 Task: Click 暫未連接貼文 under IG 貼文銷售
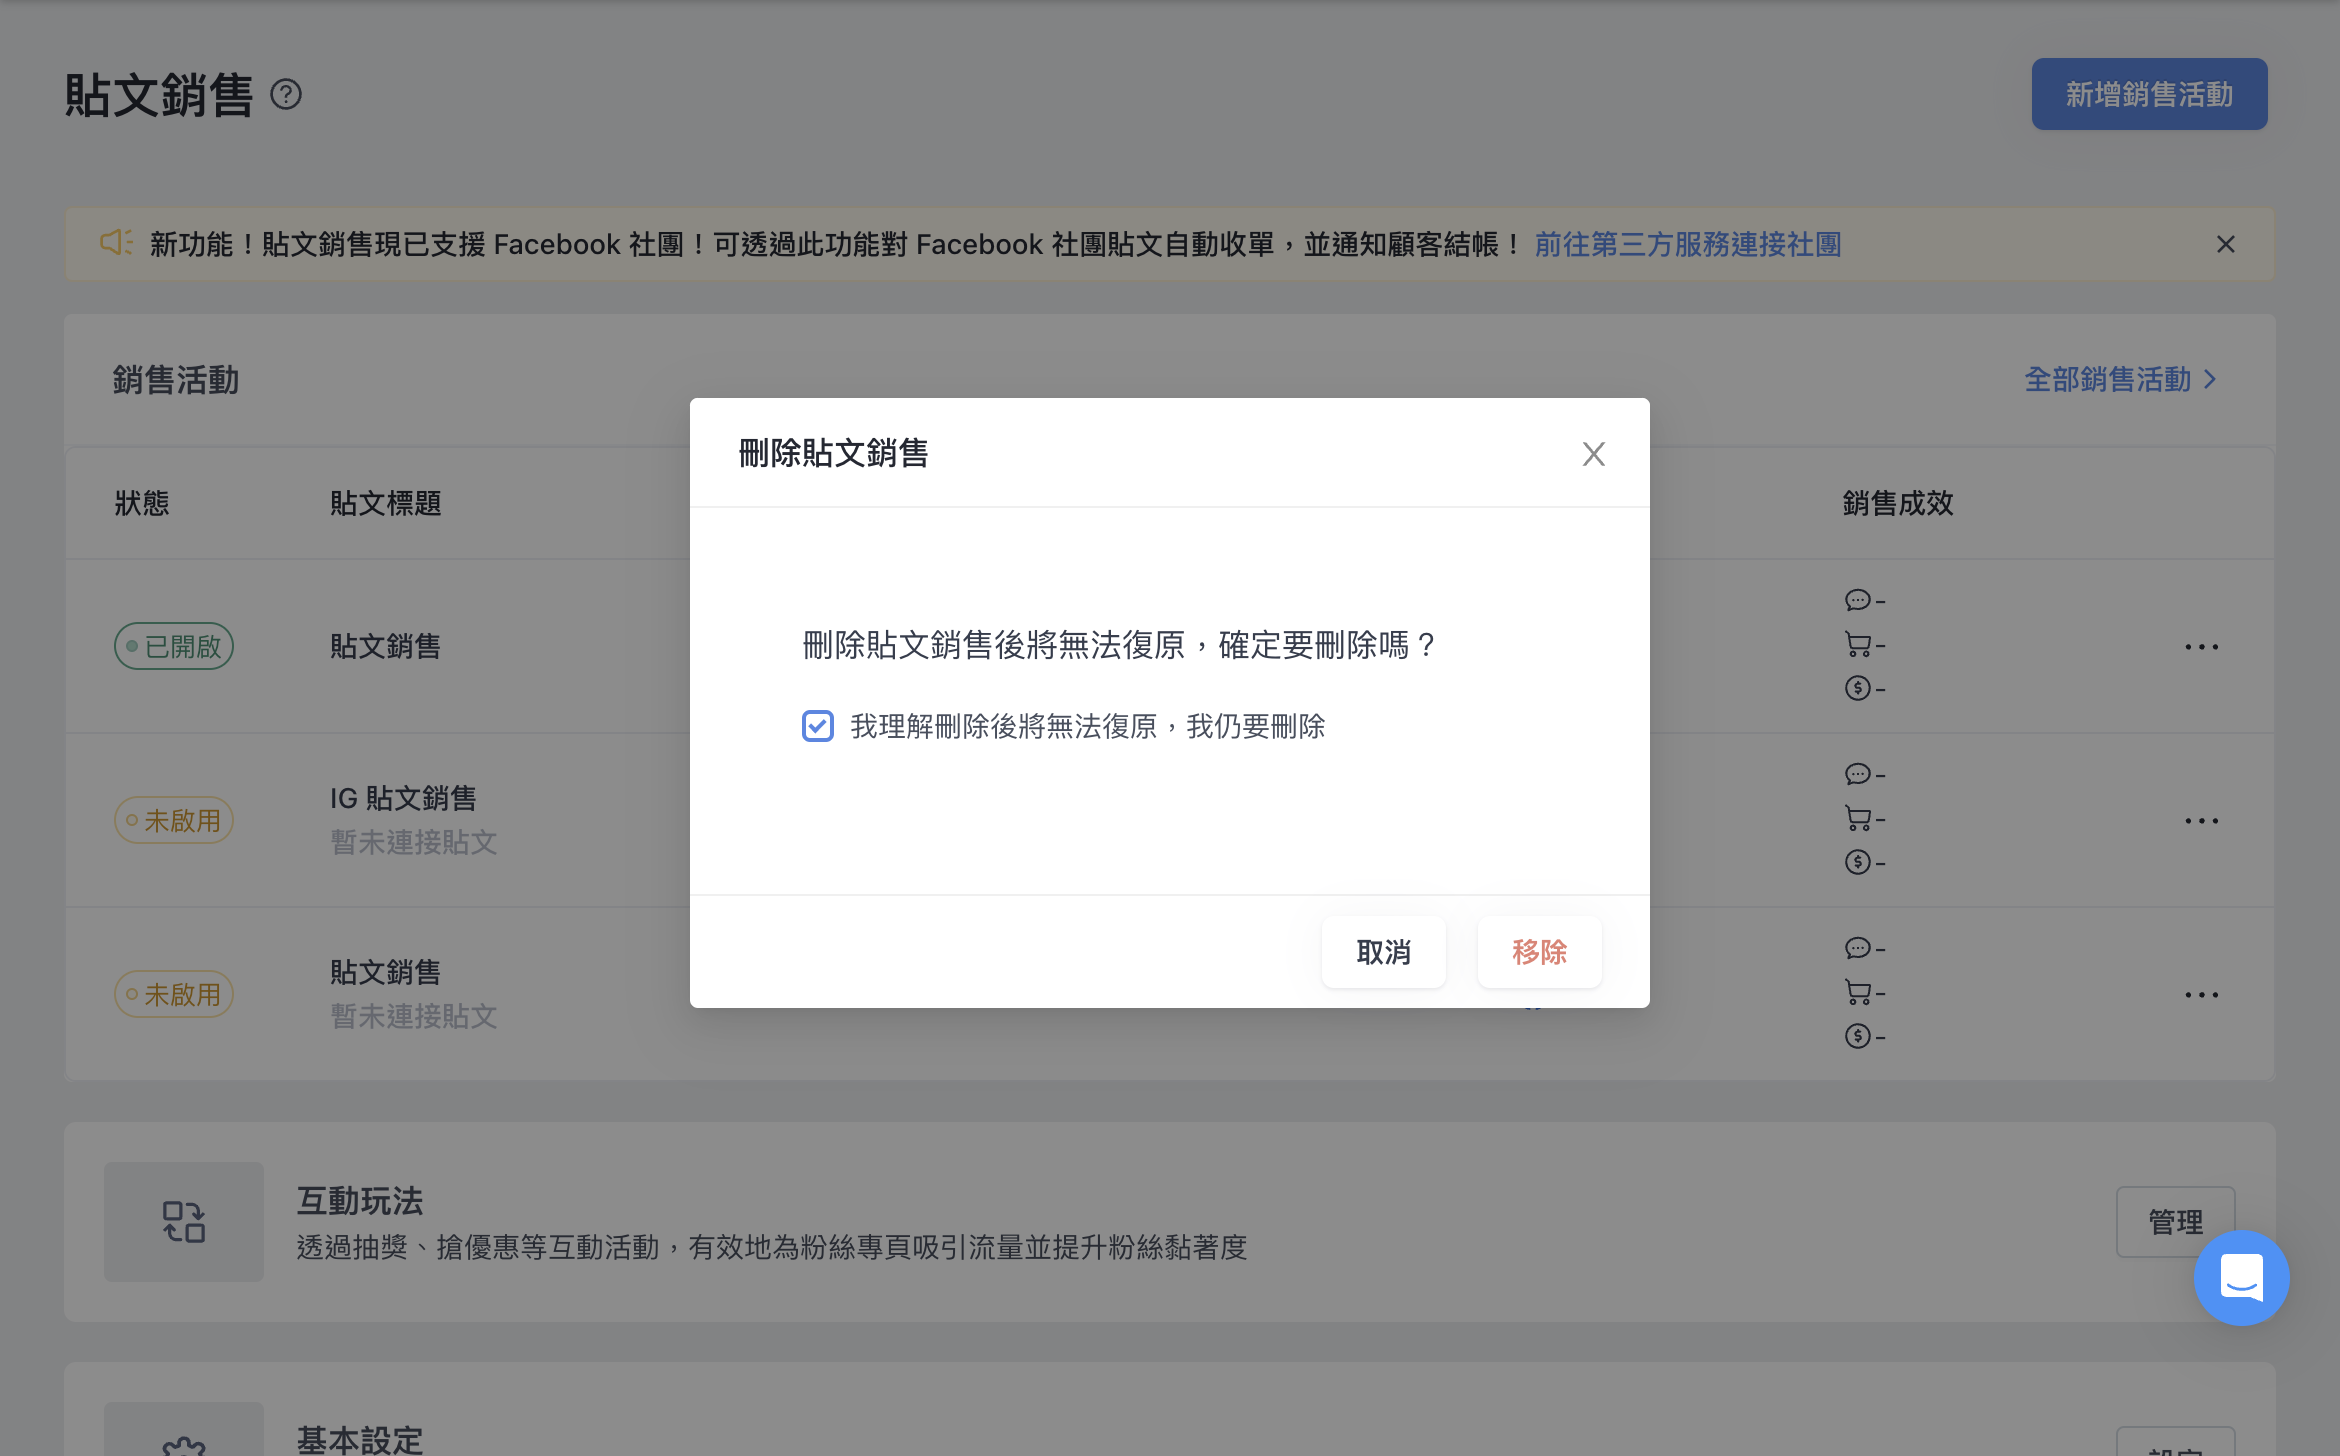pyautogui.click(x=414, y=843)
